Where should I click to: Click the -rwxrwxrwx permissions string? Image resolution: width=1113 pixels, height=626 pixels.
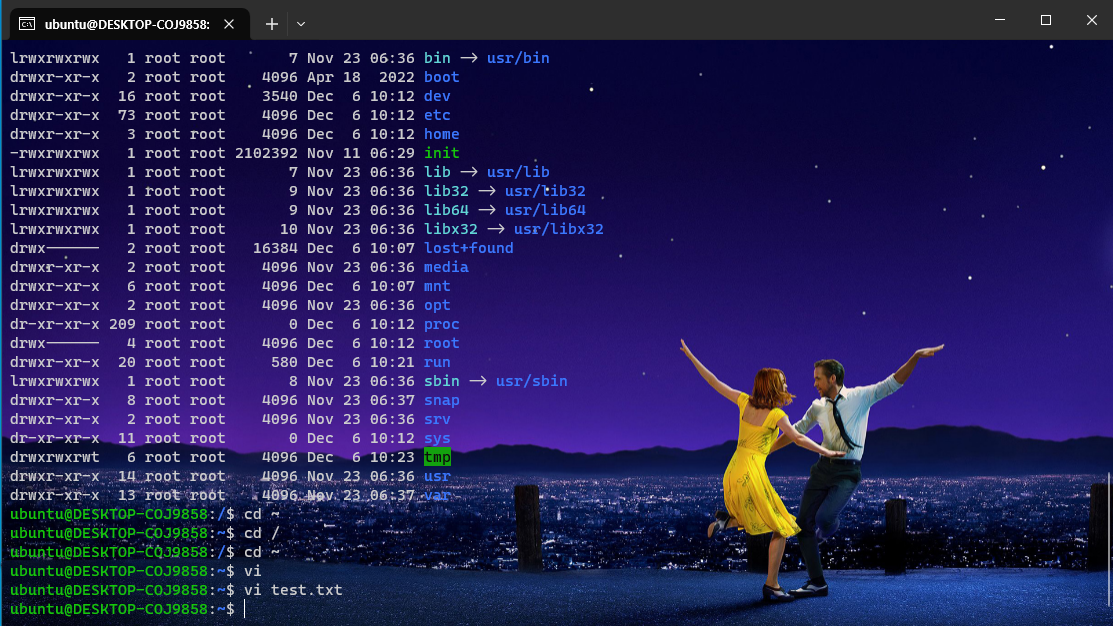pos(55,153)
